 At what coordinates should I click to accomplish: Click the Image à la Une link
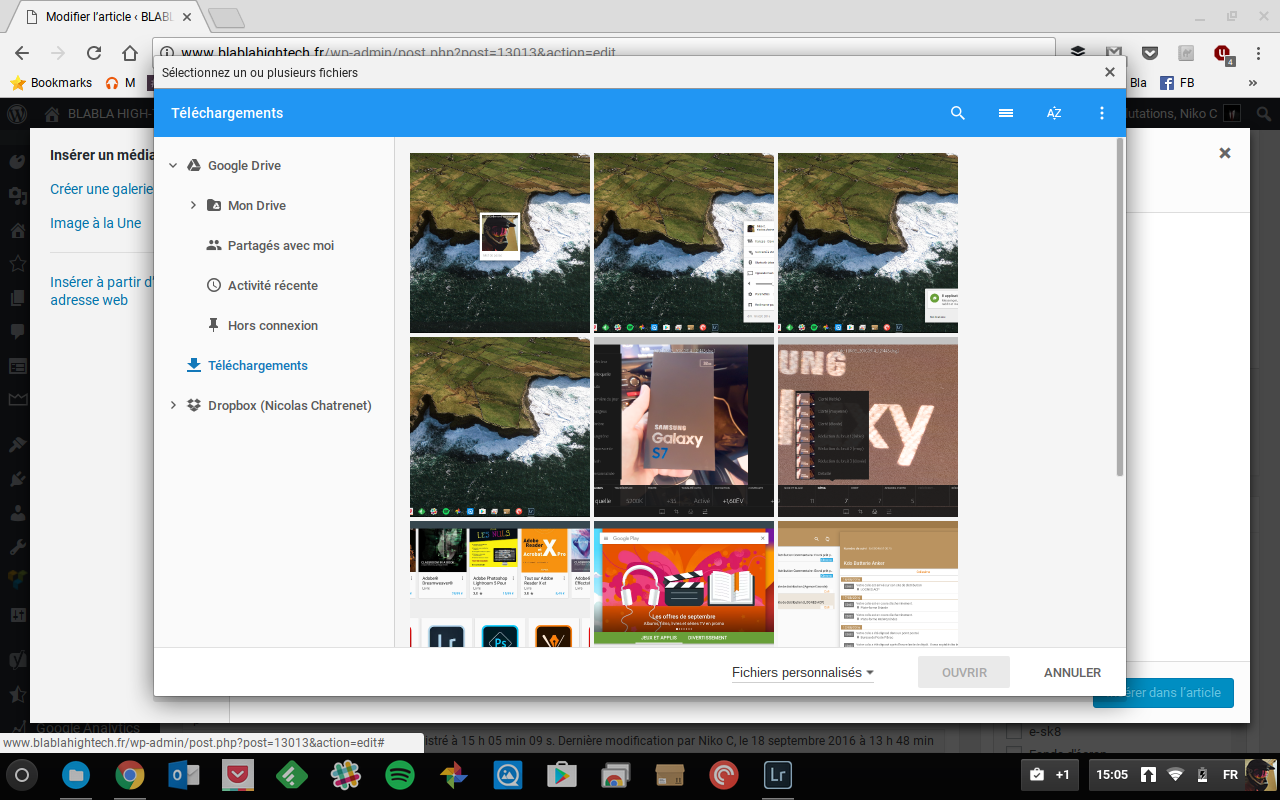pyautogui.click(x=96, y=223)
